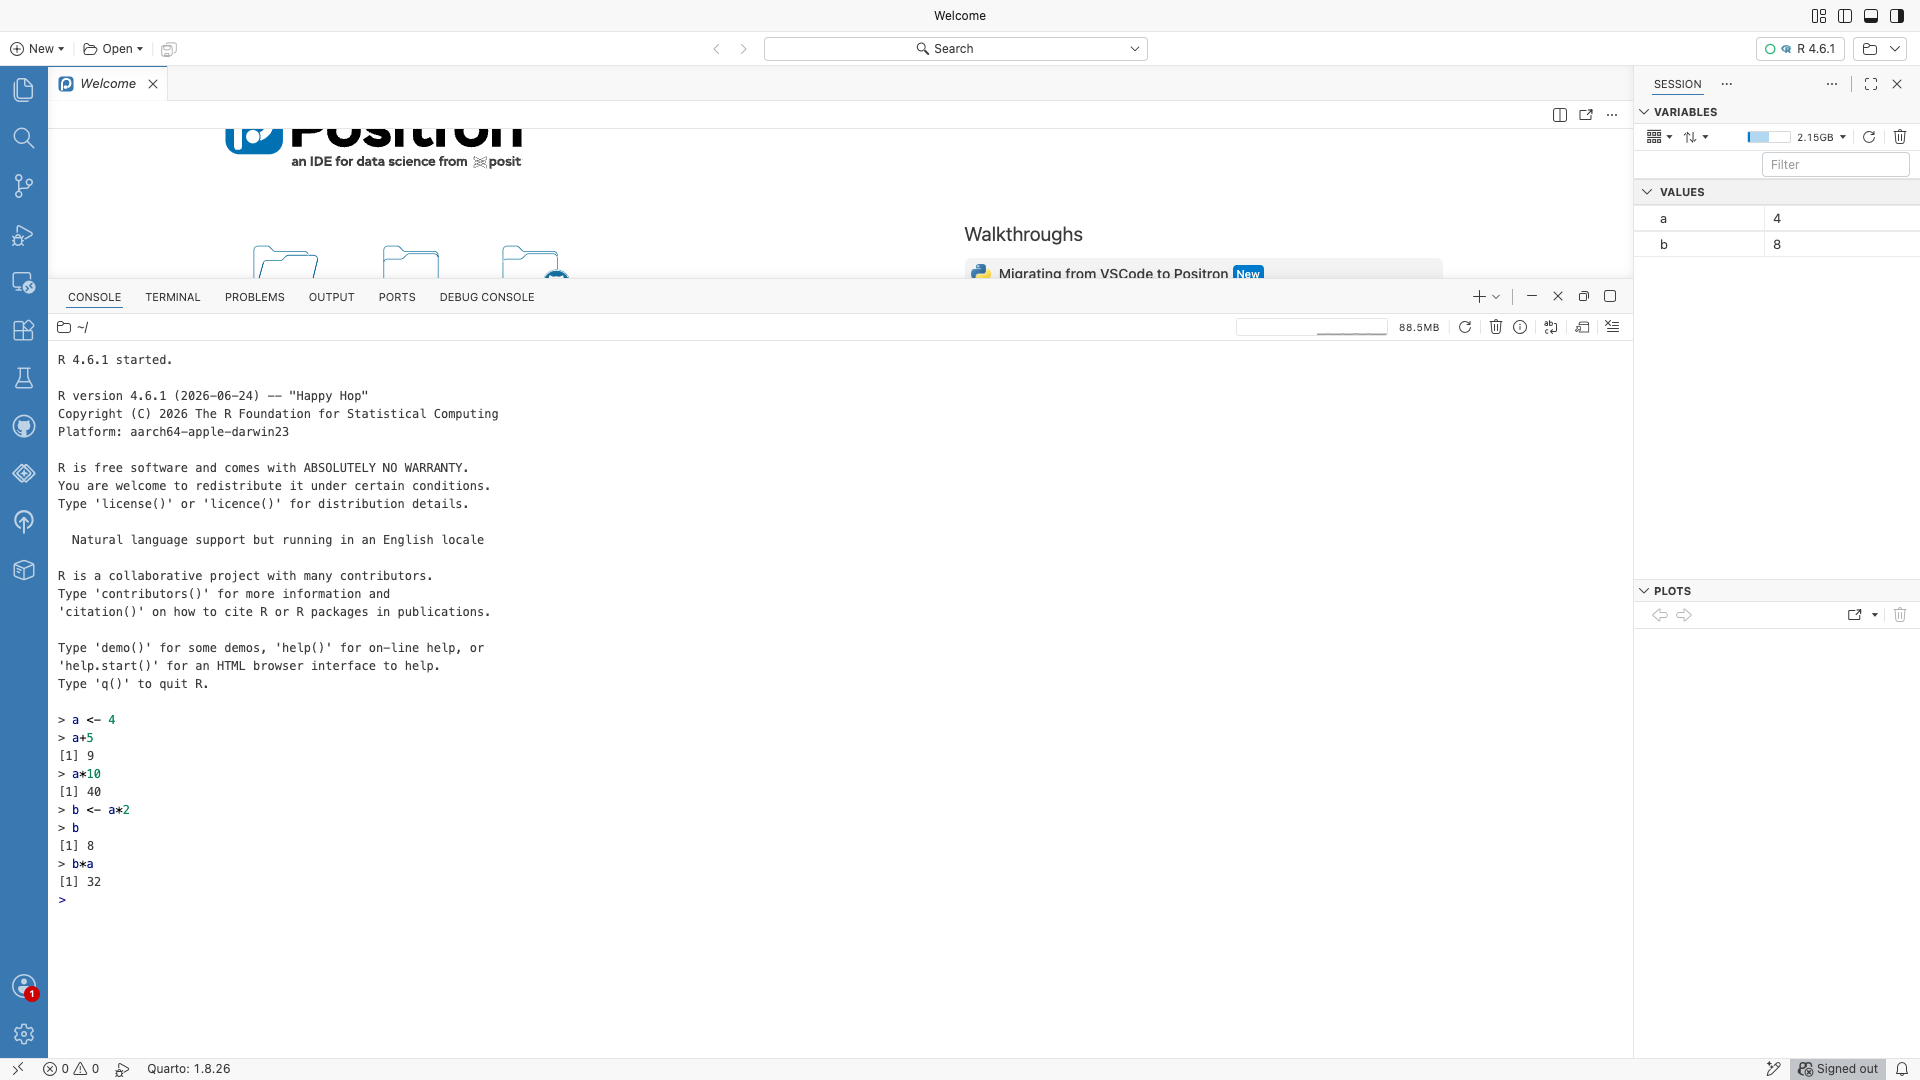Open the folder selector dropdown

point(1881,49)
